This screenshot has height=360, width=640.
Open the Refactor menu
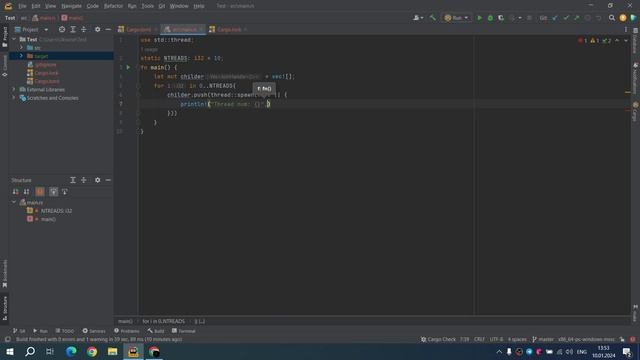[113, 6]
